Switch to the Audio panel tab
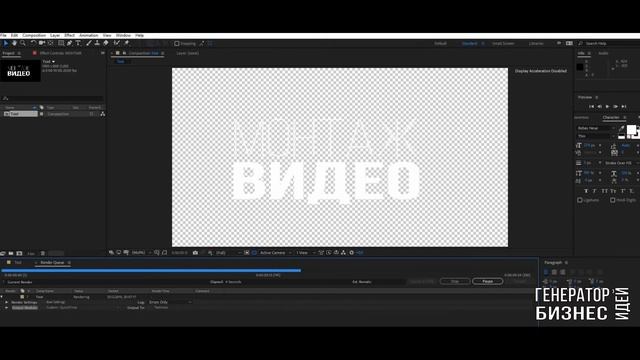 click(603, 53)
